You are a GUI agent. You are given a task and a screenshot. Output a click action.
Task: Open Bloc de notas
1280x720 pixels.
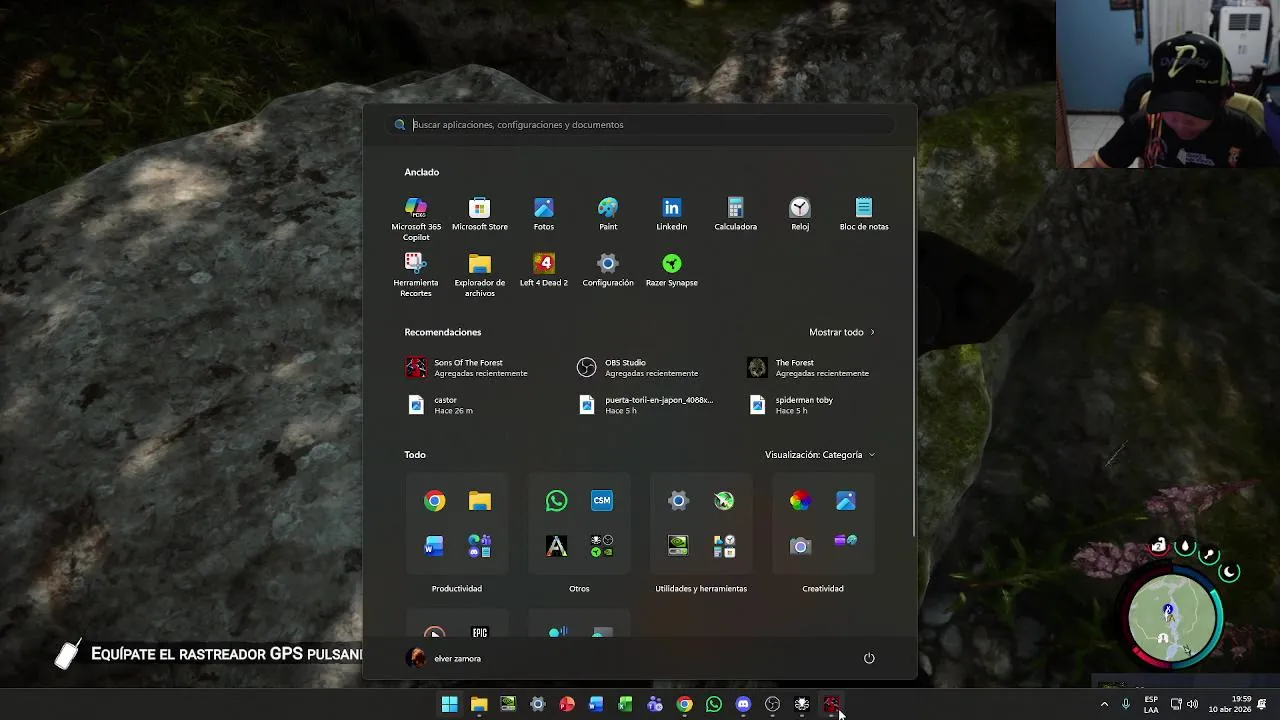864,214
